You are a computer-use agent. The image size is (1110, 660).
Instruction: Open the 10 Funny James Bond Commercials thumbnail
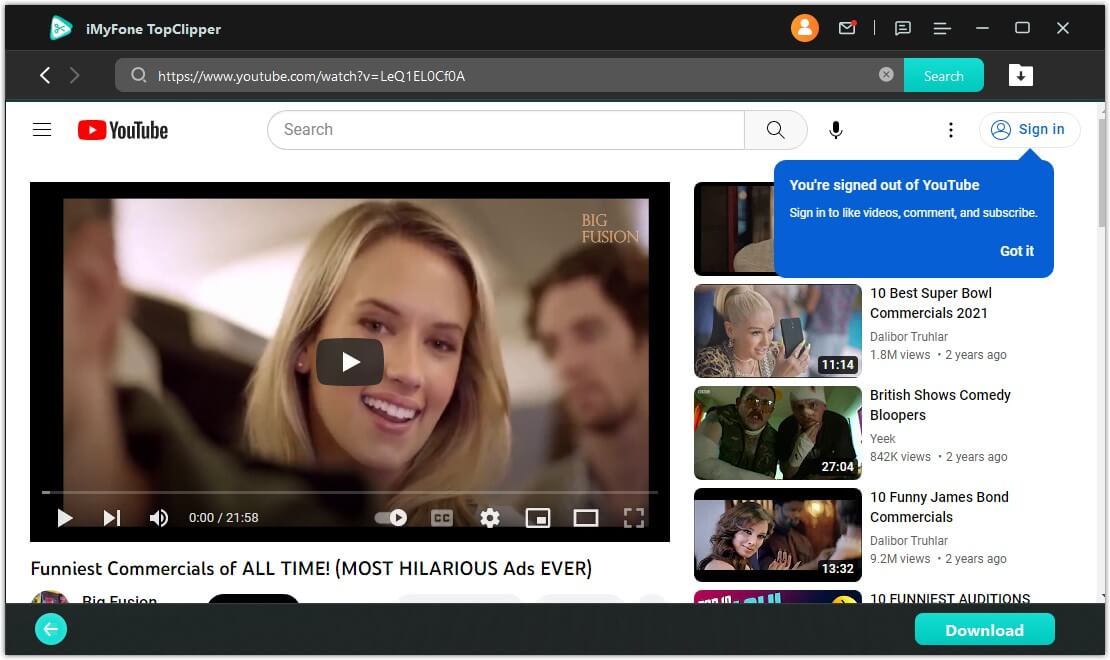tap(777, 535)
